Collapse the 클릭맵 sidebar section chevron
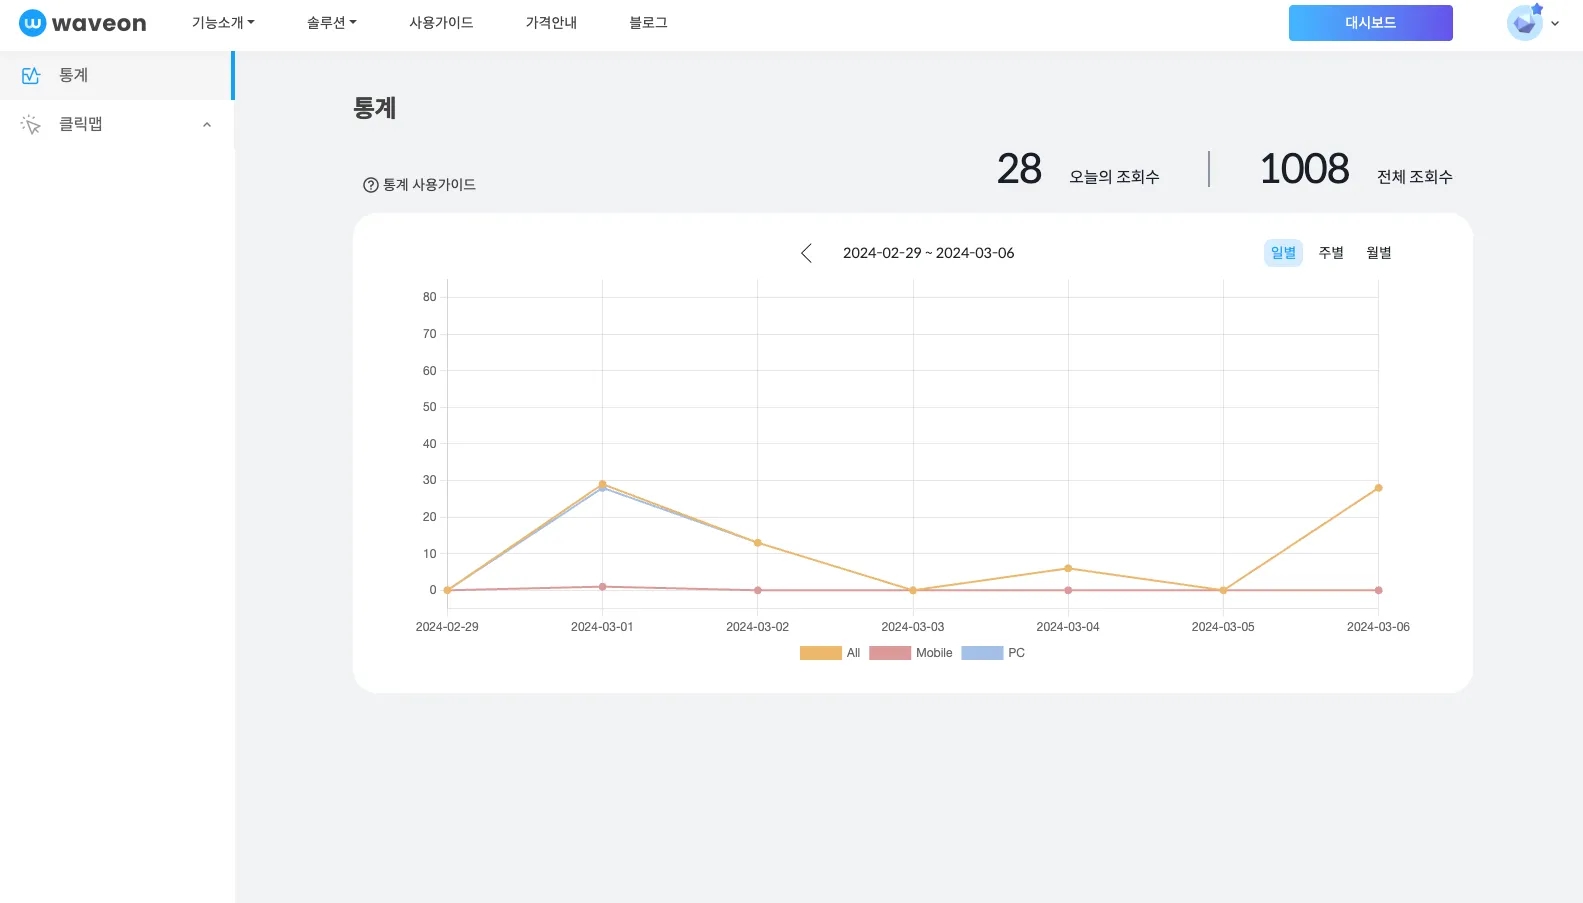 (x=207, y=125)
